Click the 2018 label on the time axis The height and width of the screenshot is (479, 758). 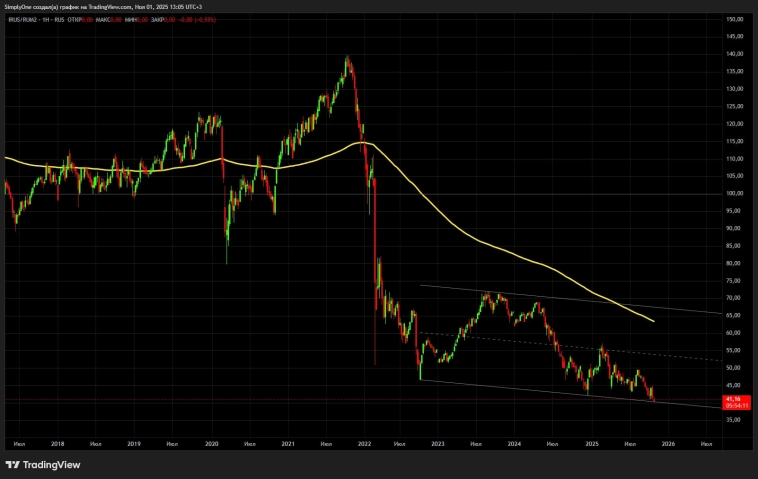[58, 444]
